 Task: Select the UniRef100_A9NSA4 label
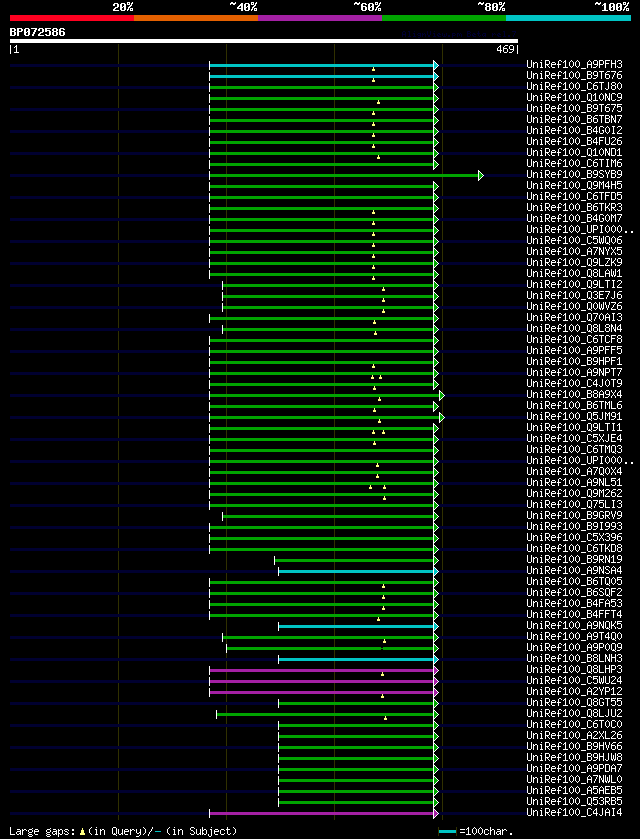click(574, 570)
